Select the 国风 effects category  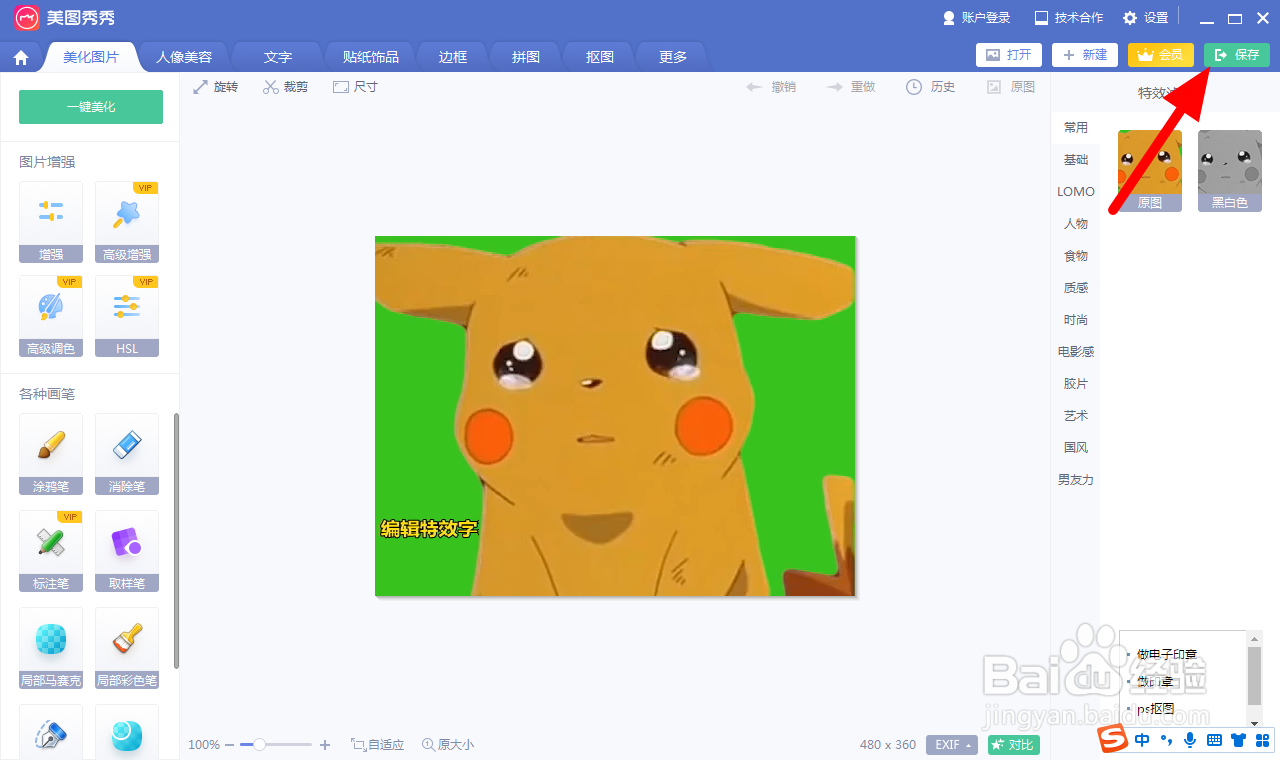click(1076, 448)
